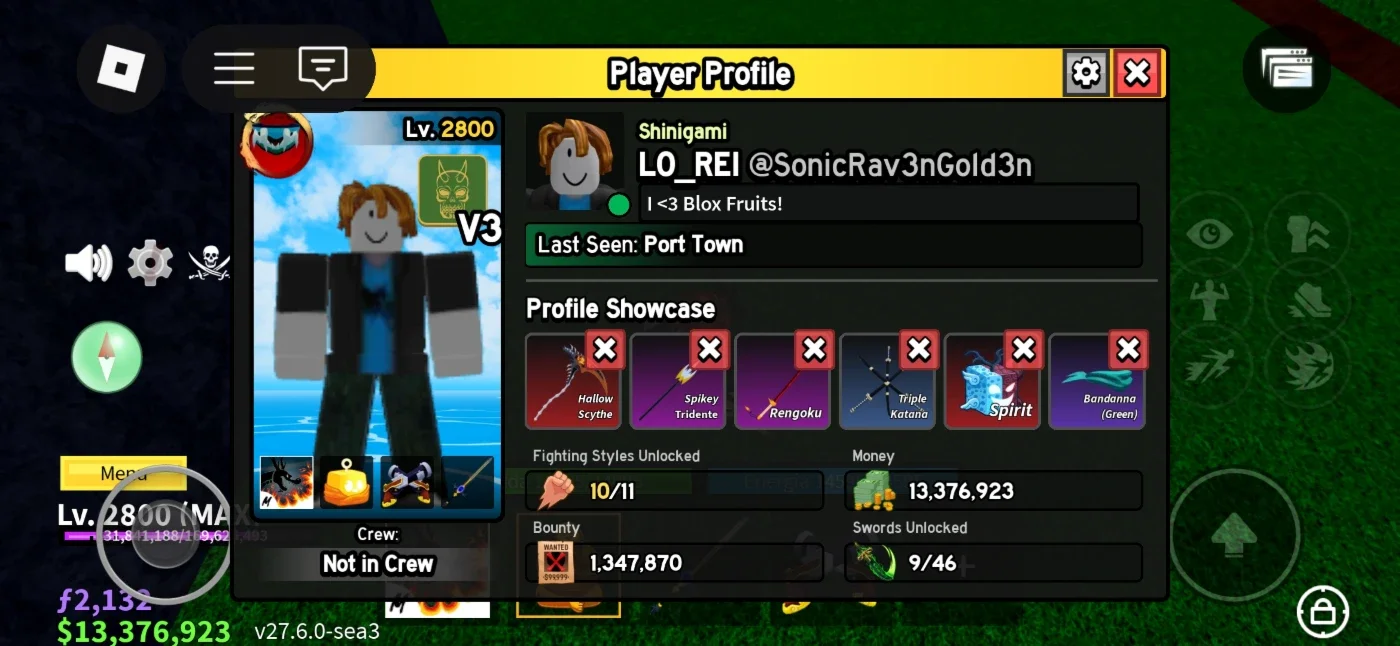Toggle the shift lock padlock icon
The height and width of the screenshot is (646, 1400).
click(x=1323, y=612)
